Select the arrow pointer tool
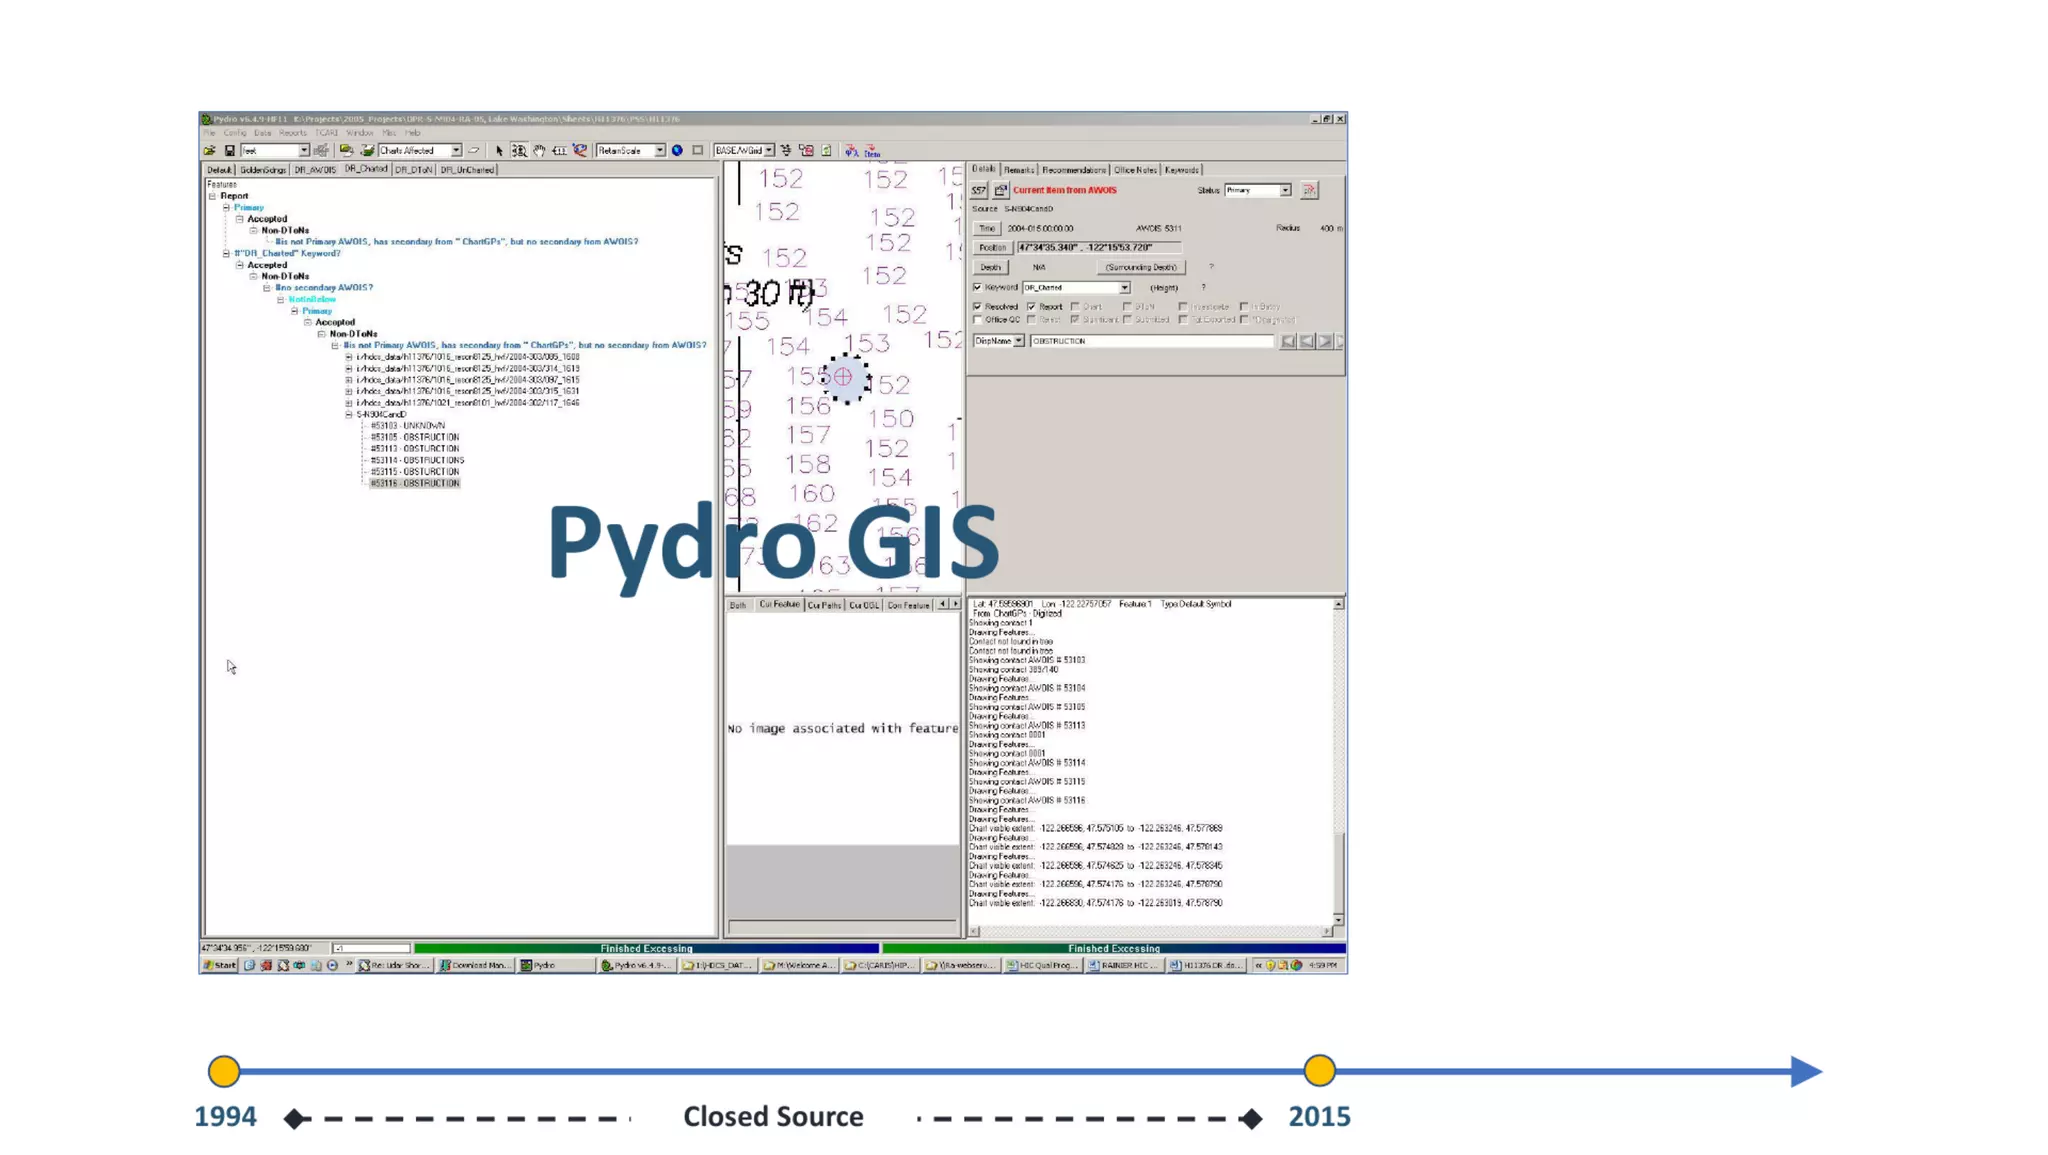Image resolution: width=2048 pixels, height=1155 pixels. [x=499, y=151]
